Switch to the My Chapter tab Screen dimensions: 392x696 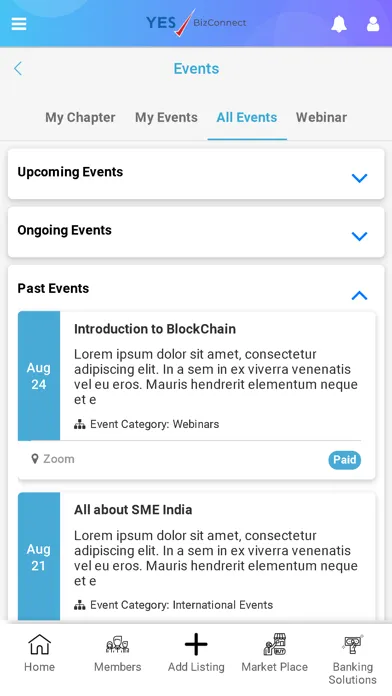coord(80,117)
